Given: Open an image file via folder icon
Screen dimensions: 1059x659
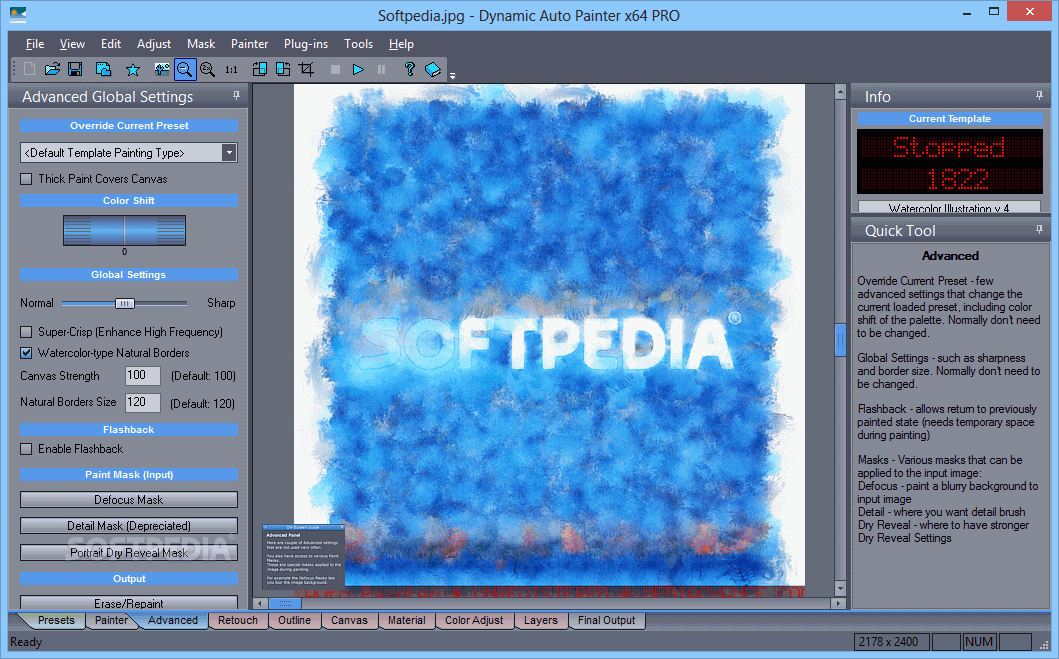Looking at the screenshot, I should pos(52,69).
